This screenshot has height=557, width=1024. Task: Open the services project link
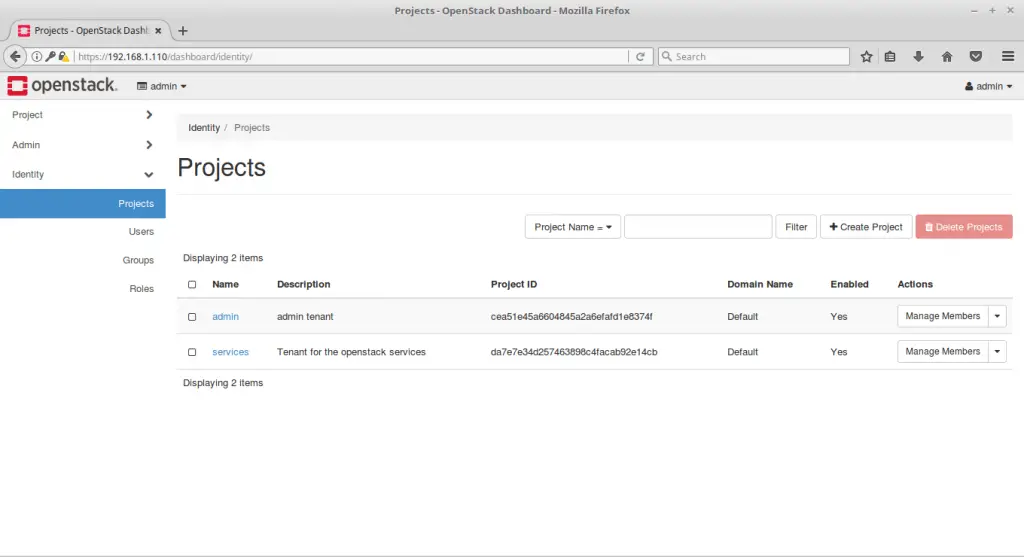pos(231,352)
